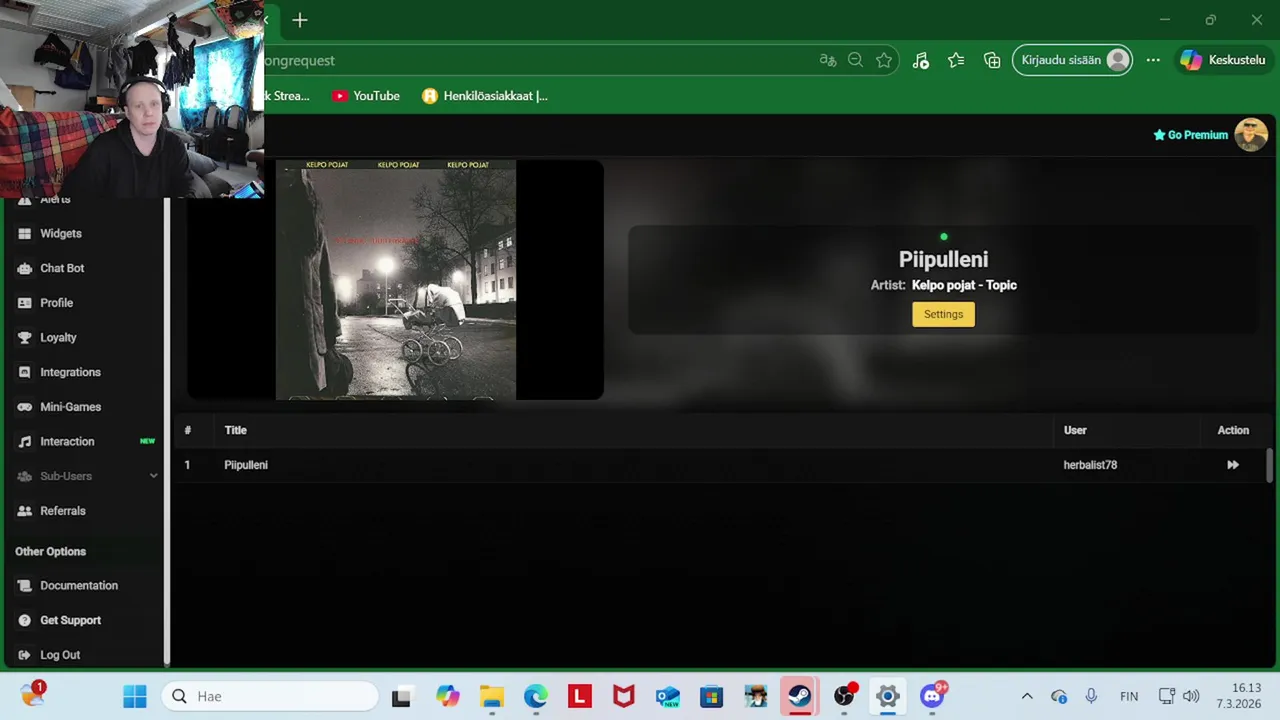Log Out from the sidebar
Image resolution: width=1280 pixels, height=720 pixels.
pos(60,655)
